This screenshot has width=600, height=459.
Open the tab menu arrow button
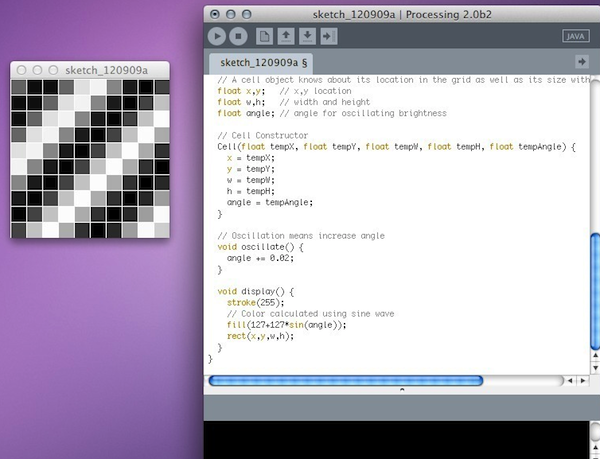[x=582, y=62]
